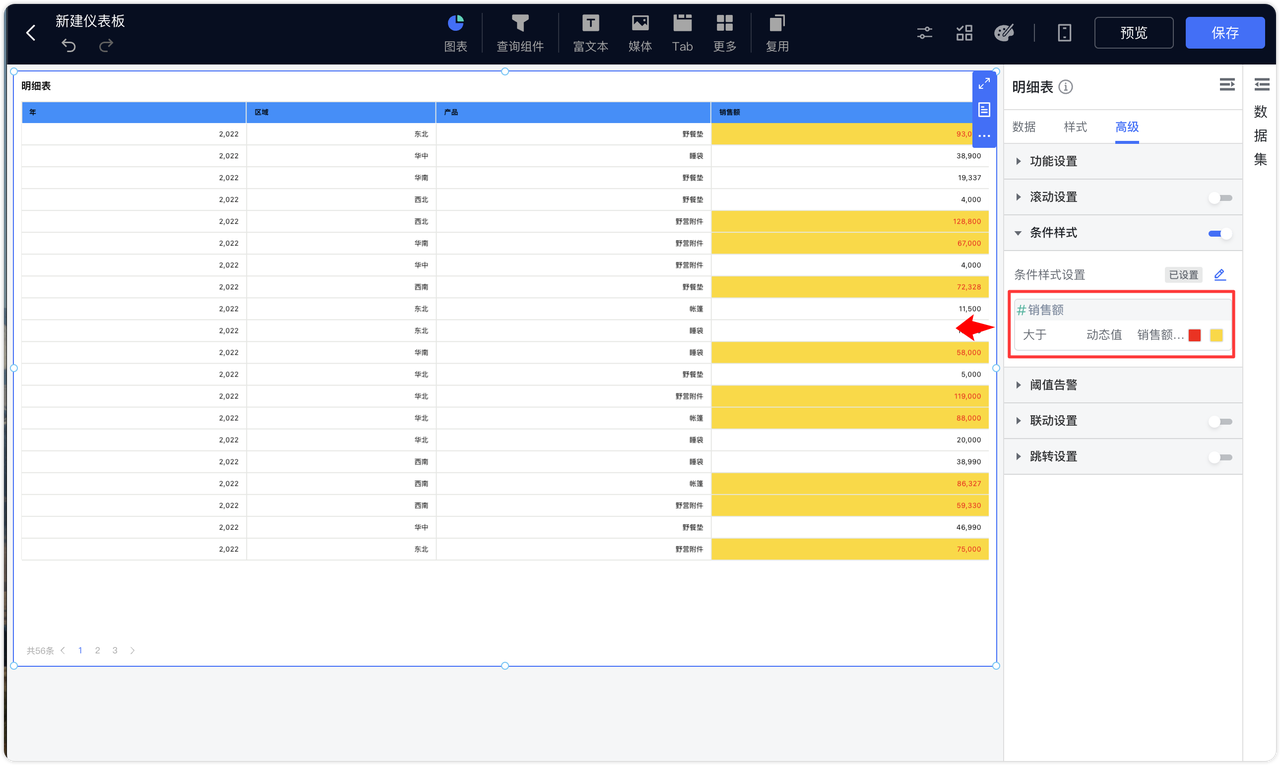Click the 新建仪表板 dashboard title
1280x765 pixels.
tap(90, 21)
